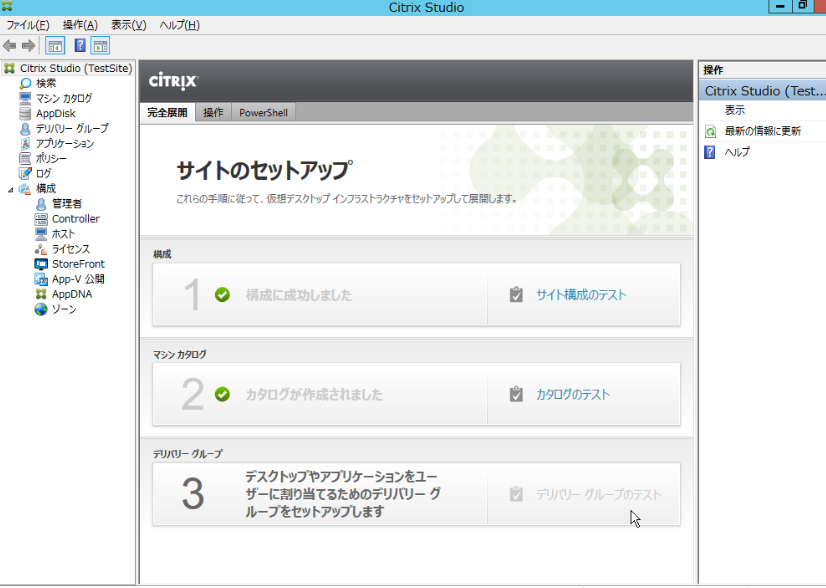
Task: Select App-V 公開 in the tree
Action: [x=78, y=279]
